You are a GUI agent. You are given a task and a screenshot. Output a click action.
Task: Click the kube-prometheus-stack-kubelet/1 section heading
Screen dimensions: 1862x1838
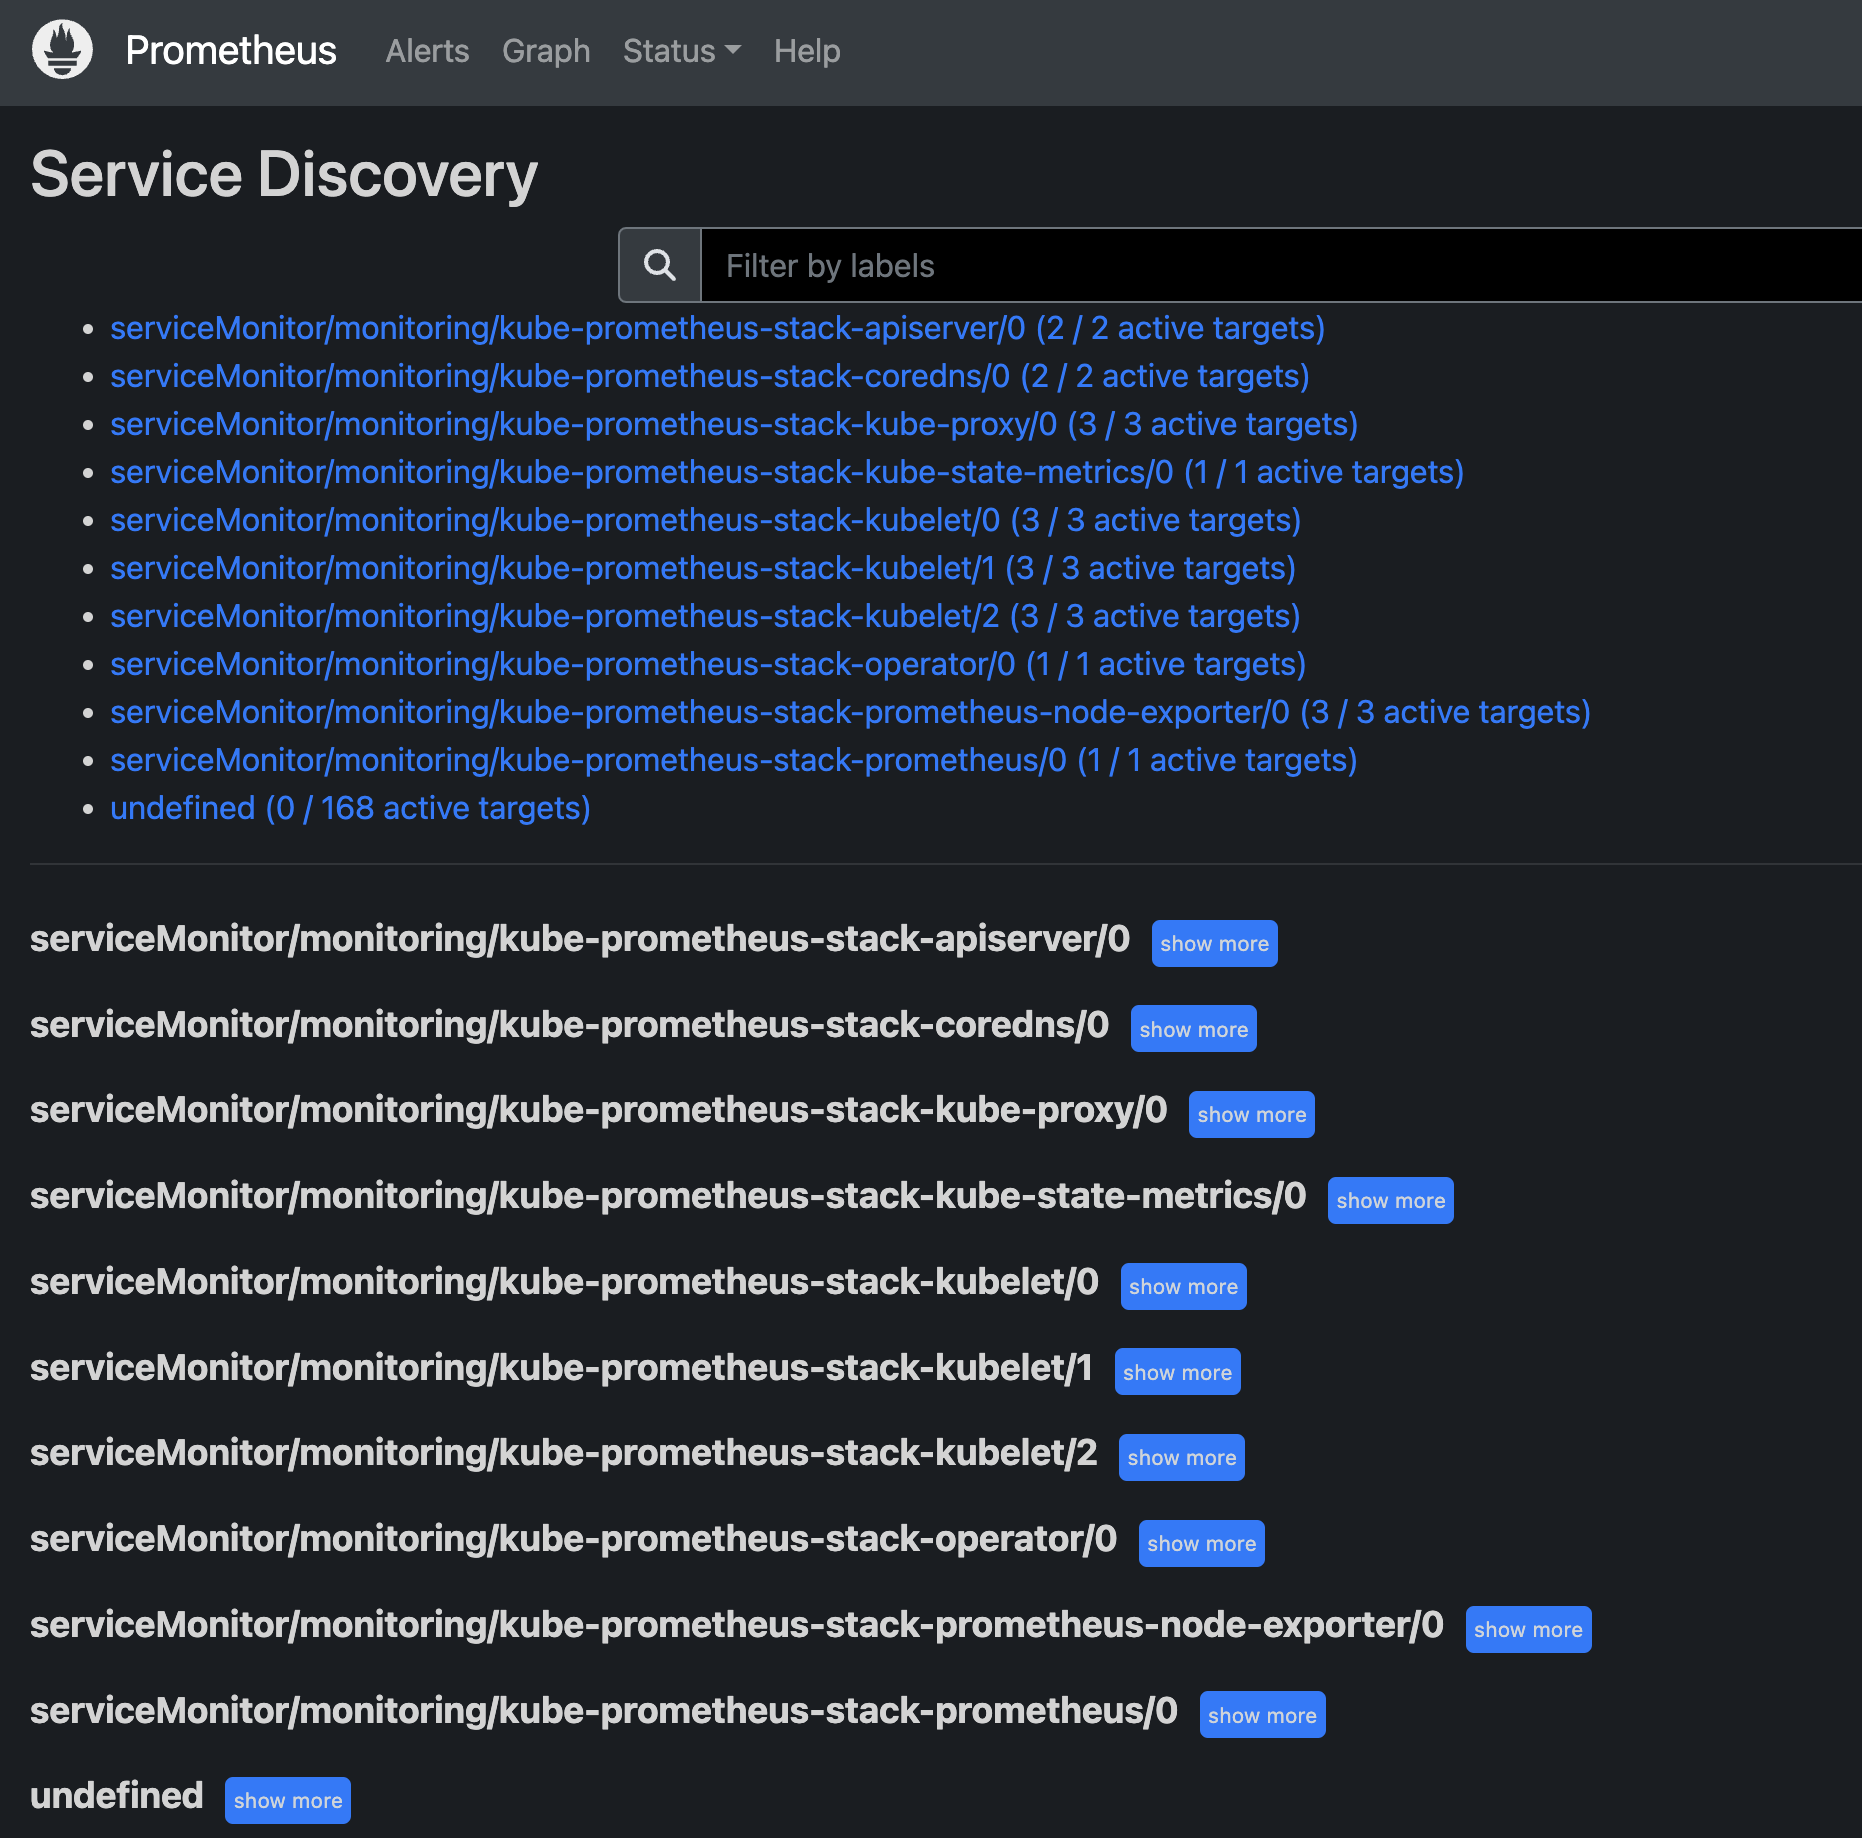pyautogui.click(x=561, y=1368)
